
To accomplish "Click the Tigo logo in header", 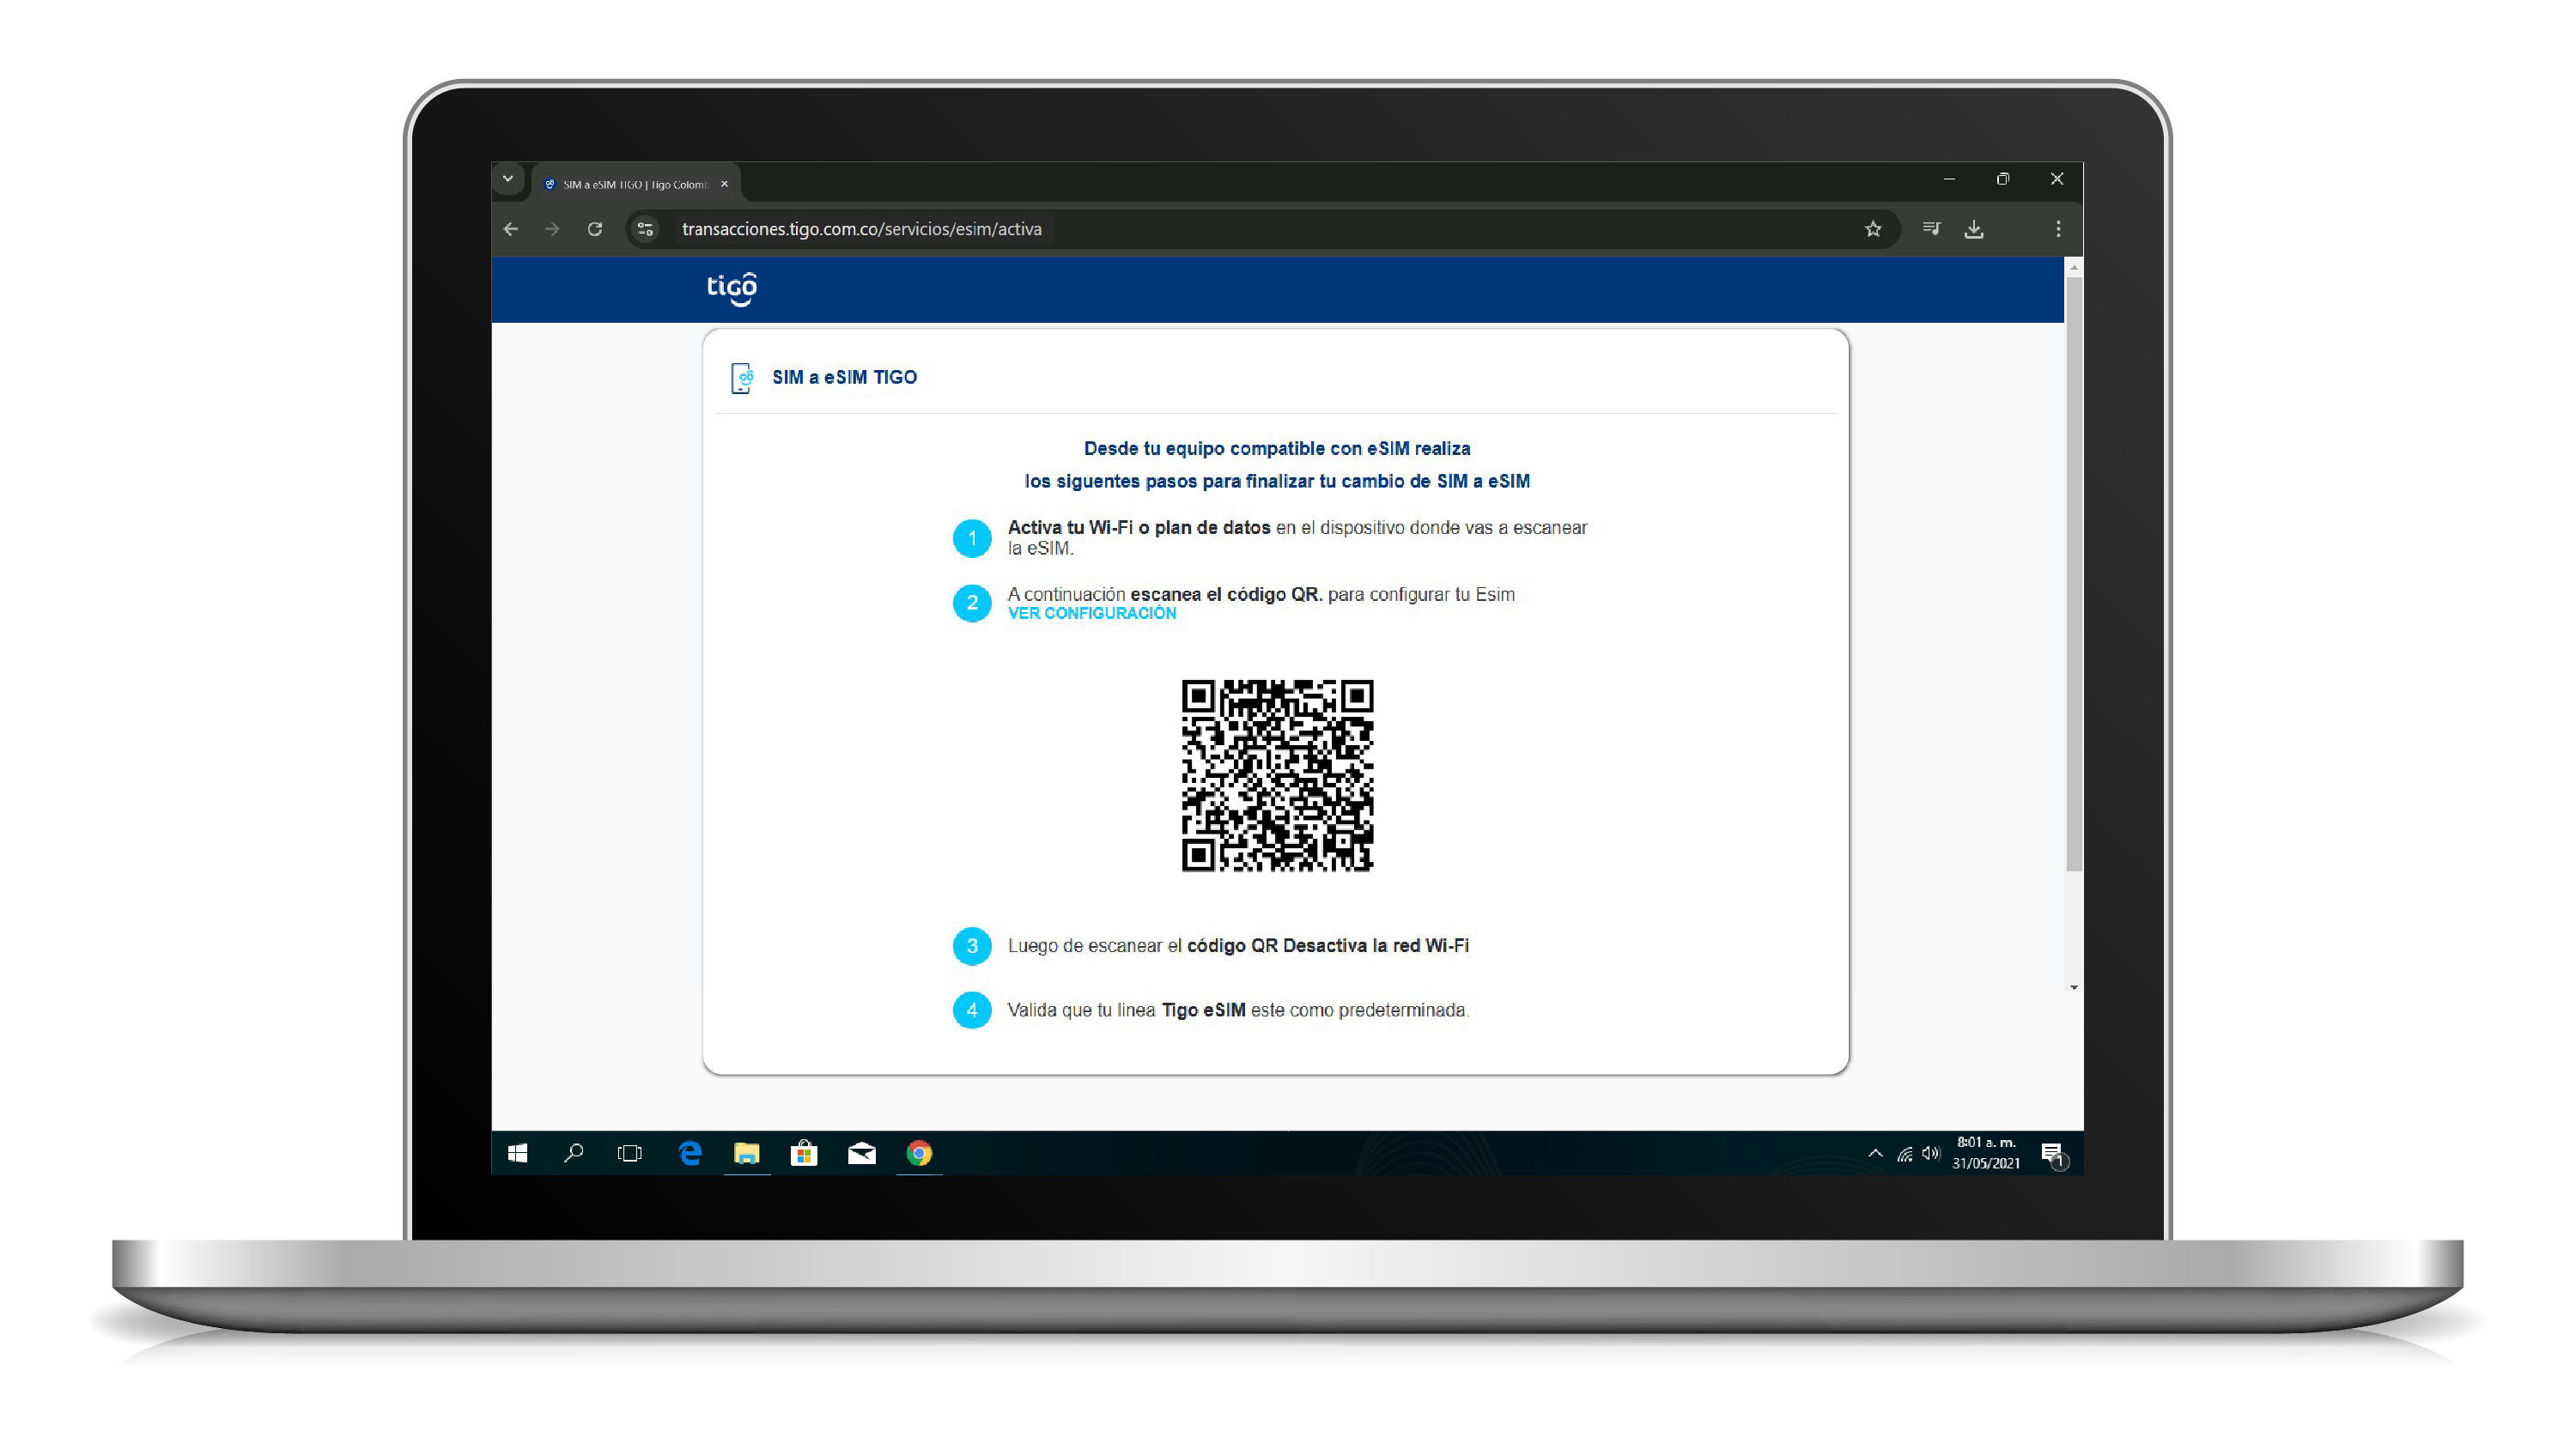I will [732, 289].
